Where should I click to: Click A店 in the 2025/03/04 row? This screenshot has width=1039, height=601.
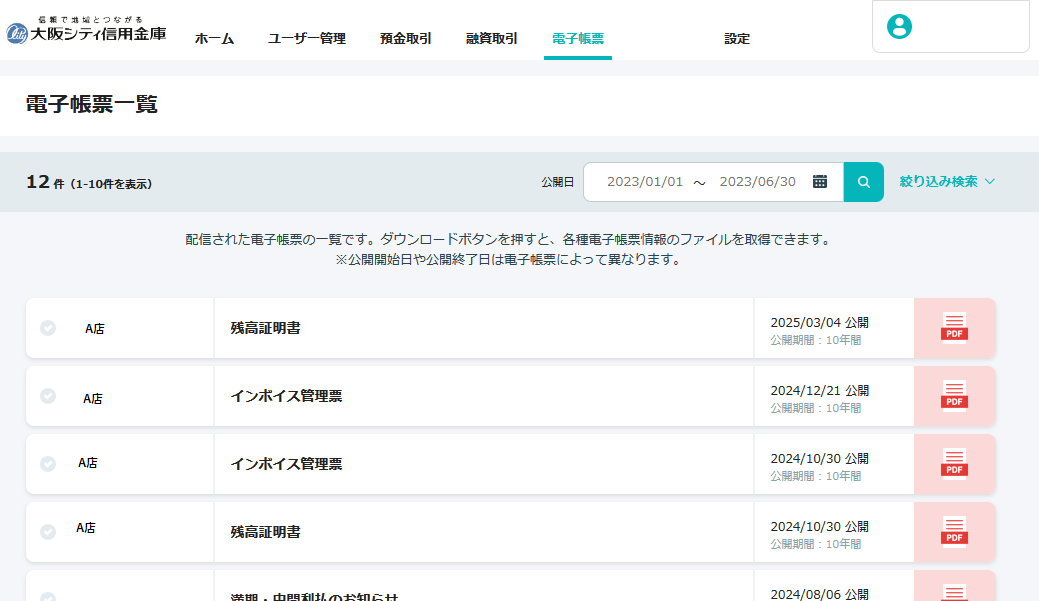95,329
